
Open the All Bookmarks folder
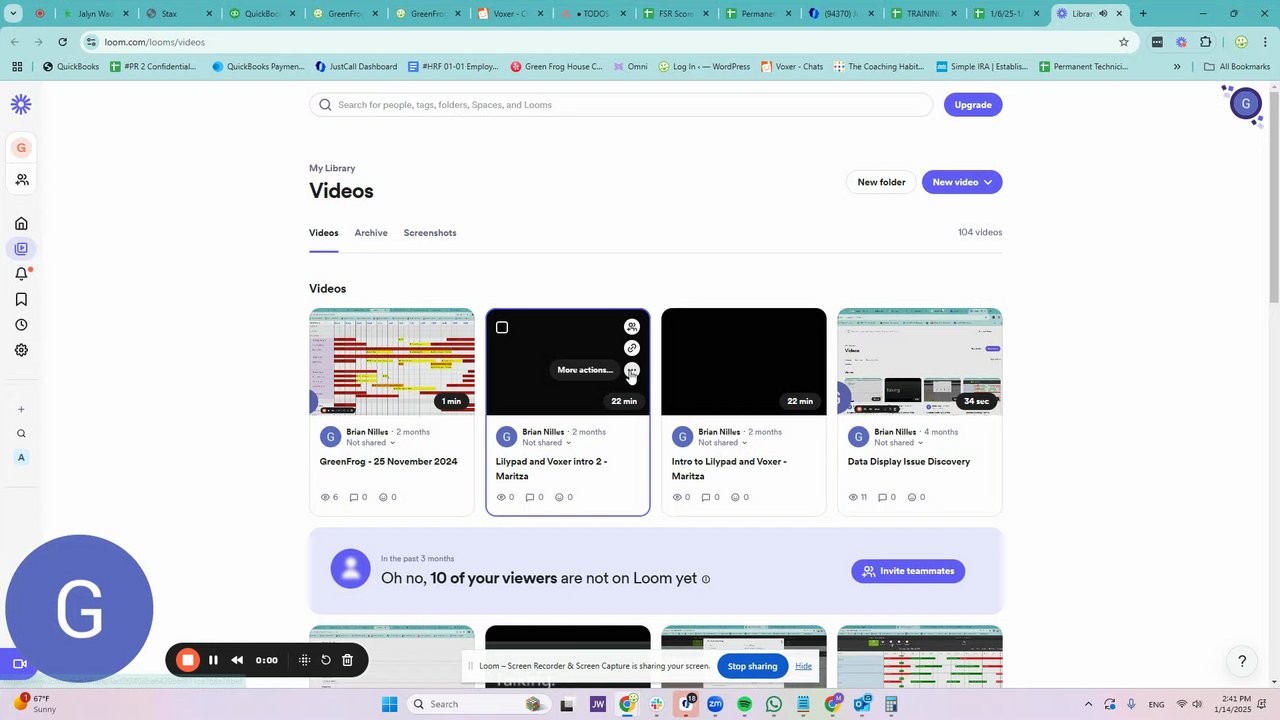(1237, 67)
